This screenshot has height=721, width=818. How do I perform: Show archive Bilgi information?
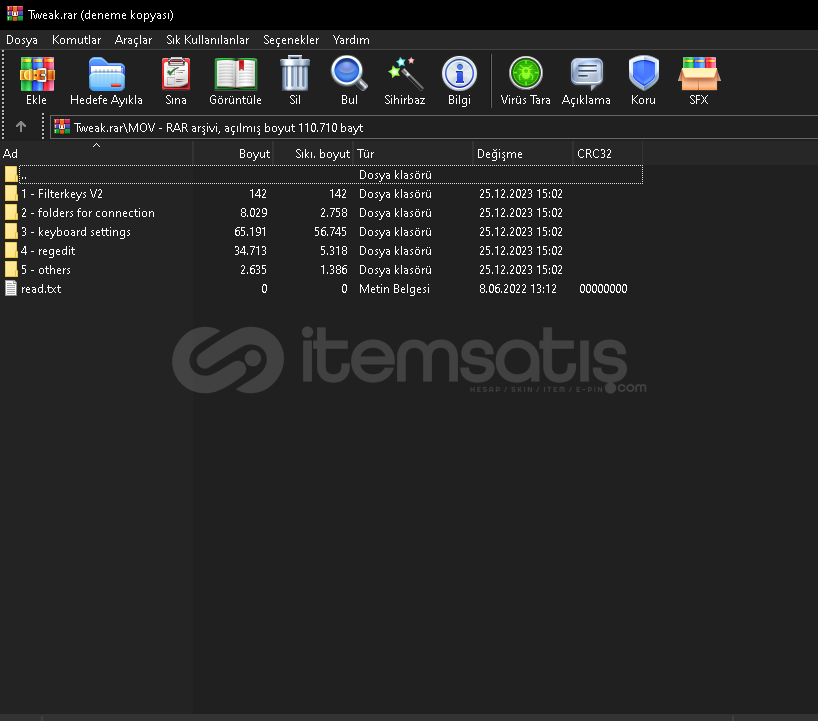click(459, 81)
